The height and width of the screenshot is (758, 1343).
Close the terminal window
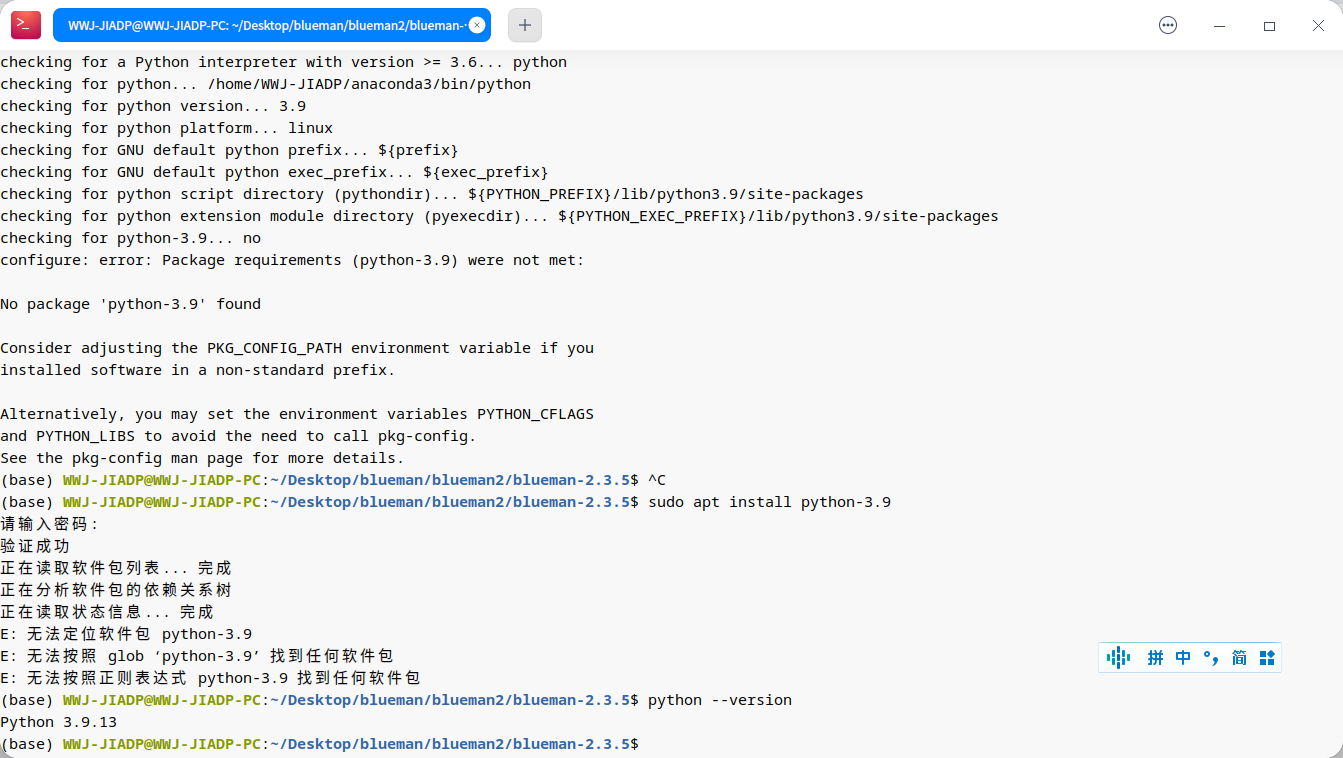coord(1318,26)
